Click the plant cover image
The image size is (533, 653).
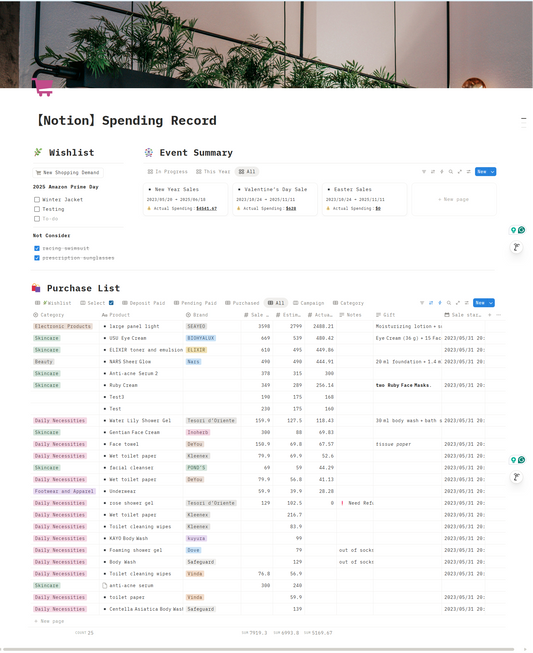coord(266,44)
